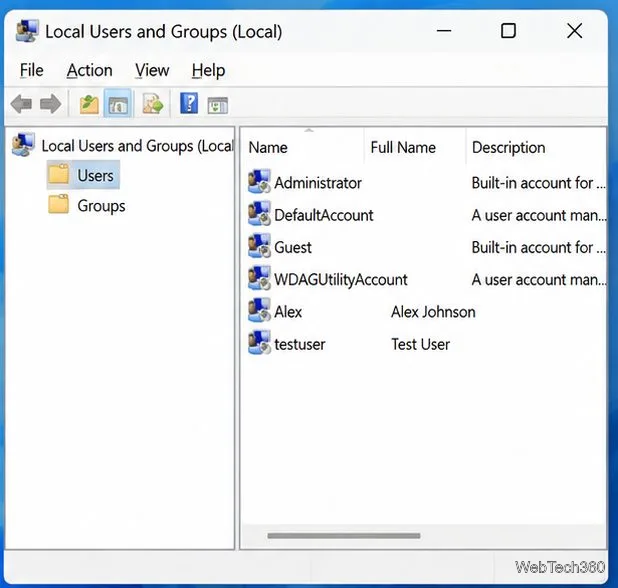The image size is (618, 588).
Task: Click the Administrator user account icon
Action: (259, 181)
